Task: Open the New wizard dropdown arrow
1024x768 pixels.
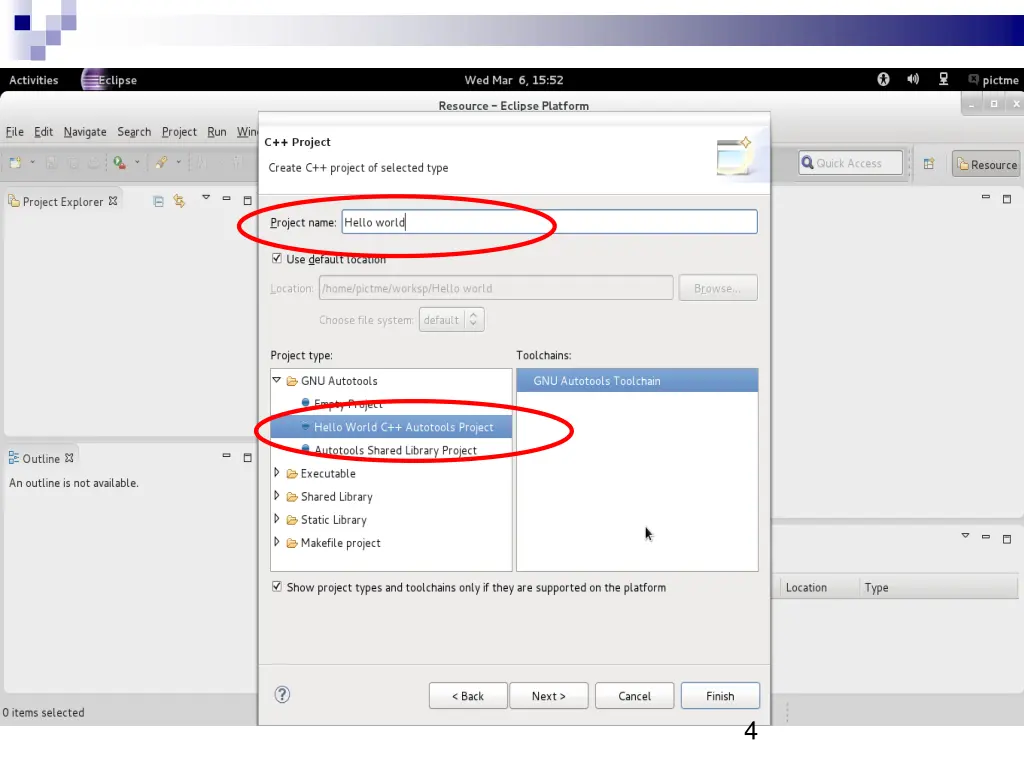Action: coord(32,162)
